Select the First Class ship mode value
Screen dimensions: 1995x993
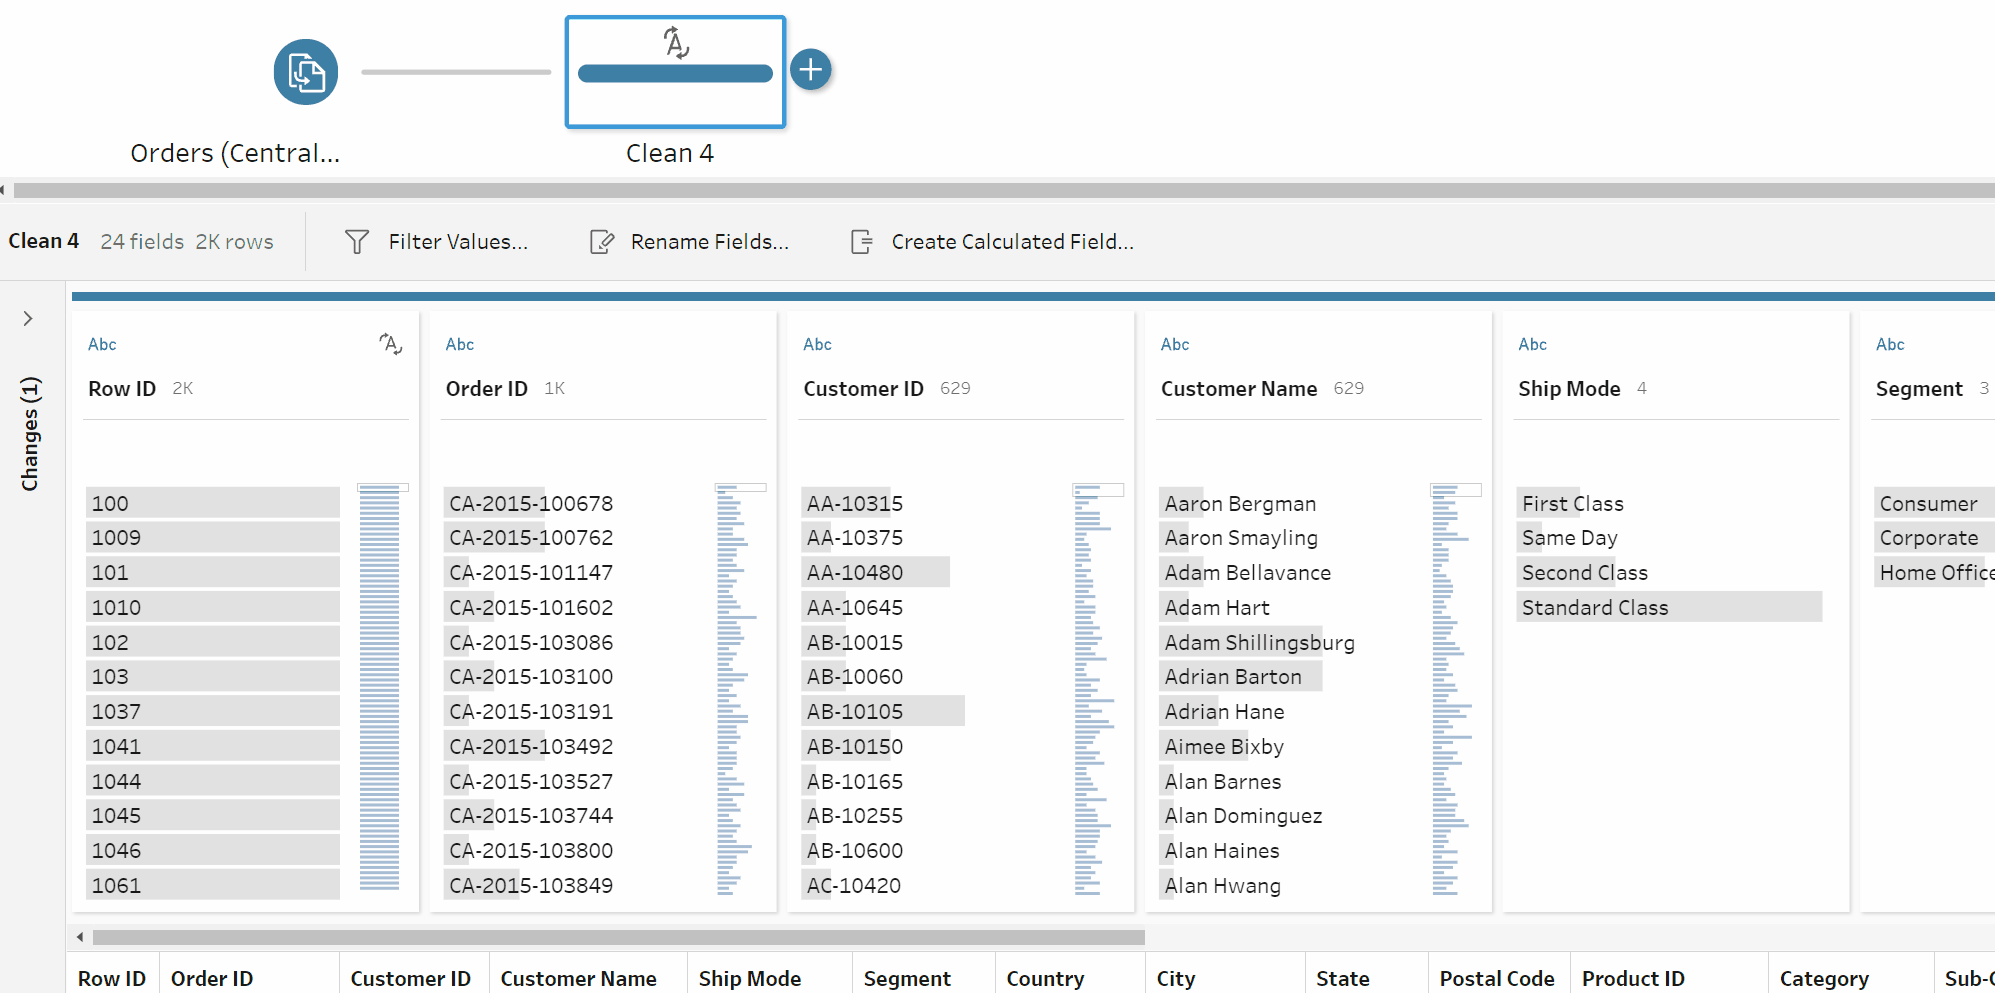1572,504
